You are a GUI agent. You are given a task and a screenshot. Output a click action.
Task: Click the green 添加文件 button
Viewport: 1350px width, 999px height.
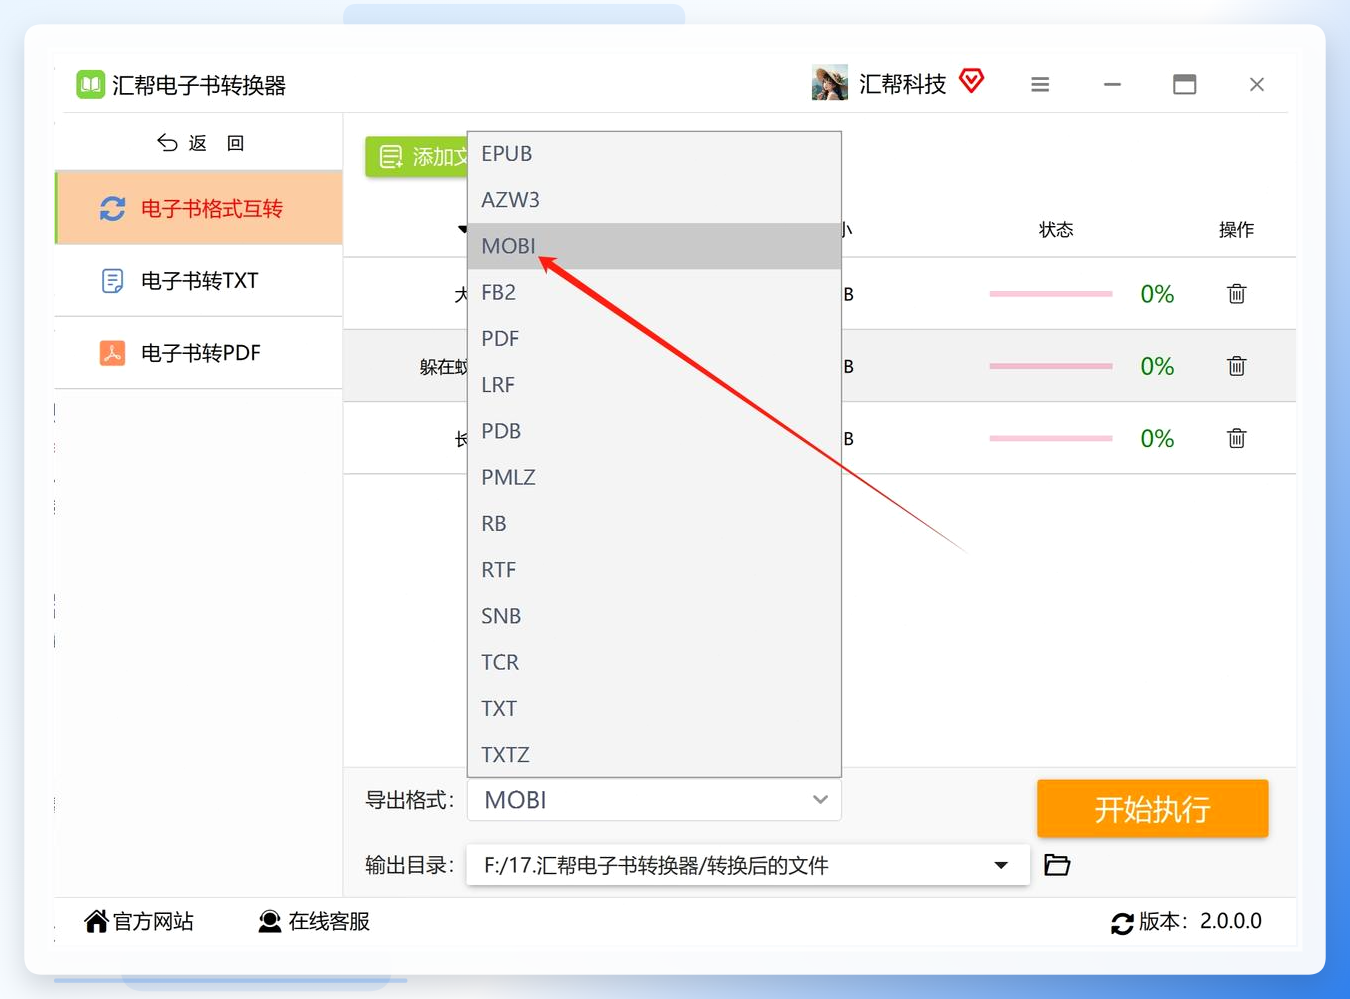pyautogui.click(x=417, y=157)
